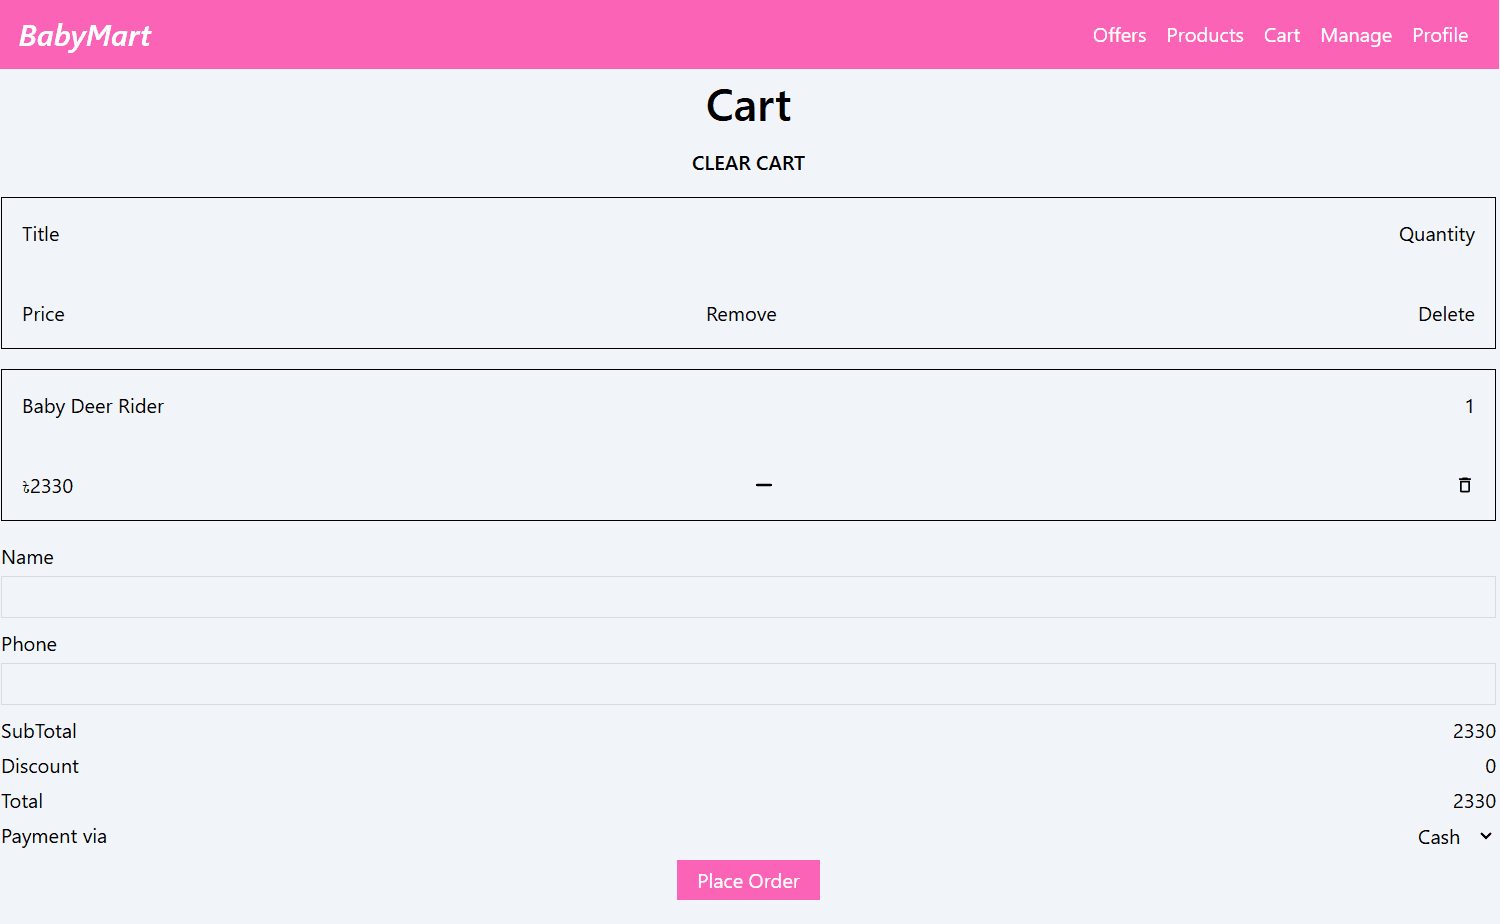Click the Quantity column header

click(x=1436, y=234)
